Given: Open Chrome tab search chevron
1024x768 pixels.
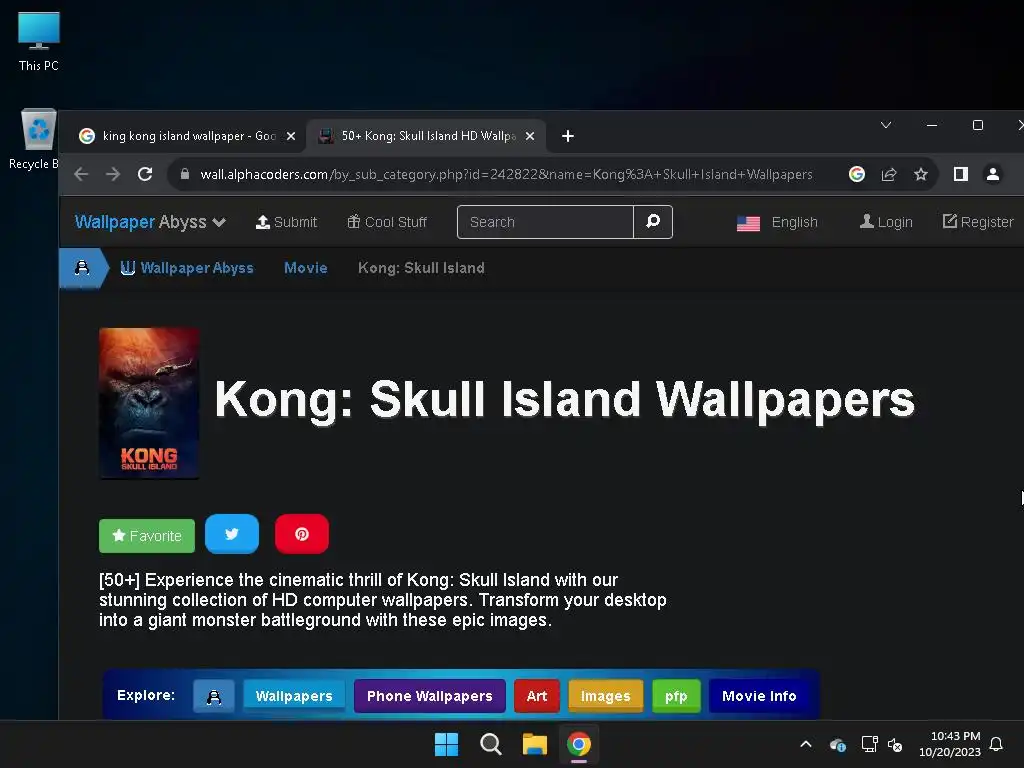Looking at the screenshot, I should (x=886, y=125).
